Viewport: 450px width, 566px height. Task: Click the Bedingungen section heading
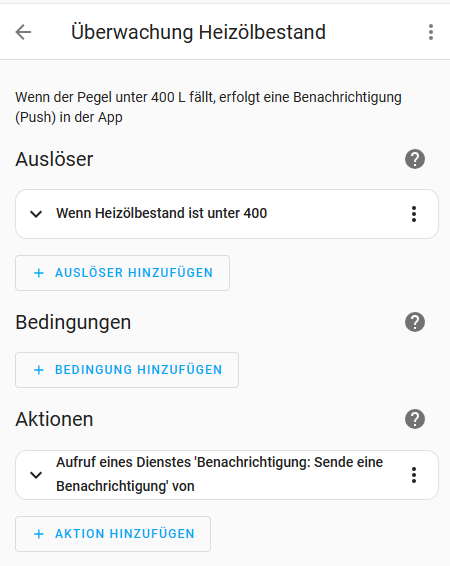73,322
